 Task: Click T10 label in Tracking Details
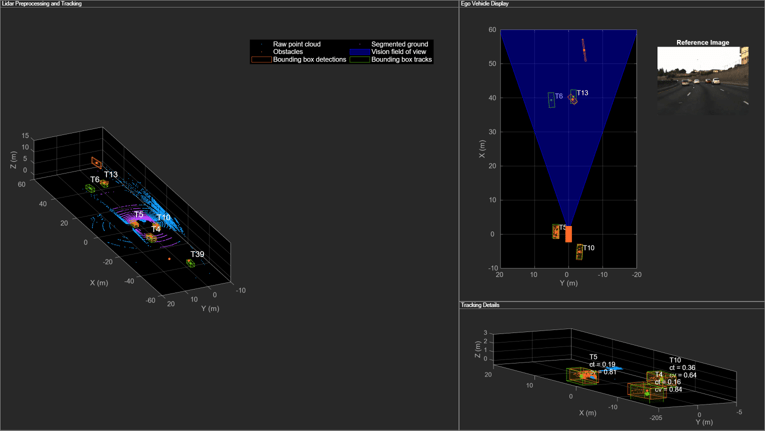[x=675, y=360]
